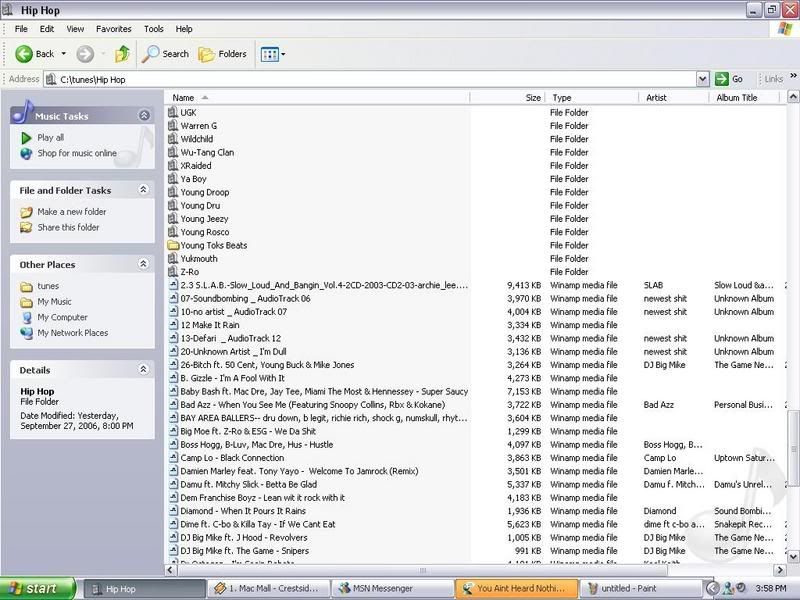Screen dimensions: 800x600
Task: Select the file name "Dem Franchise Boyz - Lean wit it rock with it"
Action: 263,497
